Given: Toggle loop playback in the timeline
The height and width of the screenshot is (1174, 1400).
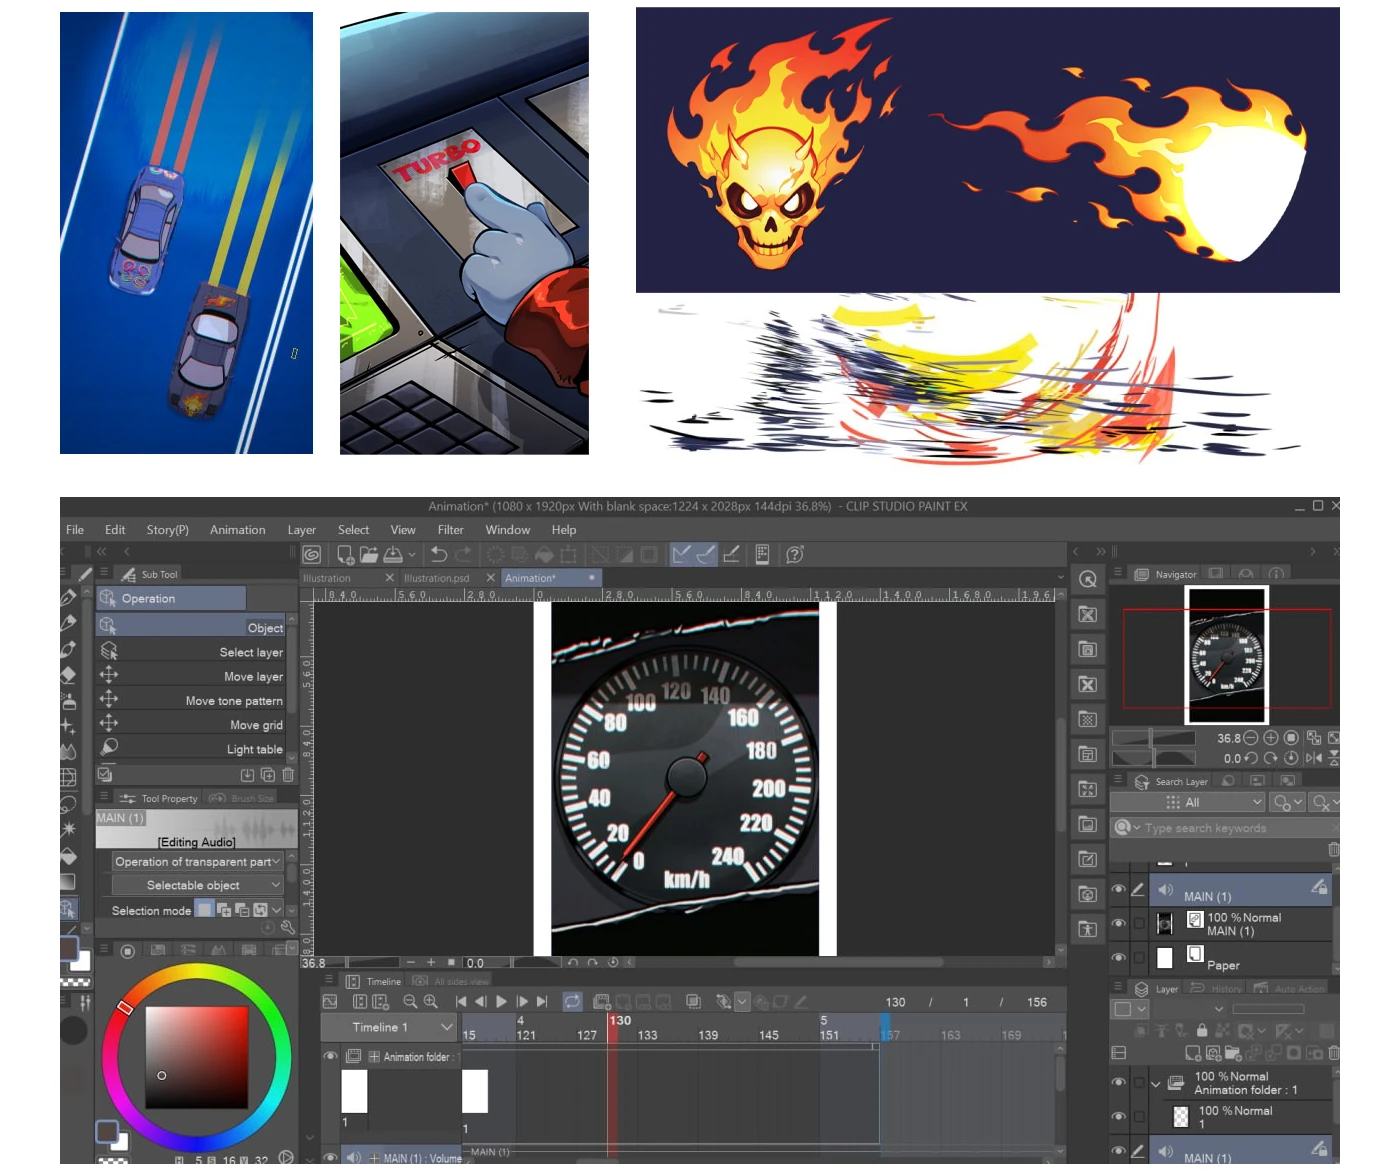Looking at the screenshot, I should [x=572, y=1001].
